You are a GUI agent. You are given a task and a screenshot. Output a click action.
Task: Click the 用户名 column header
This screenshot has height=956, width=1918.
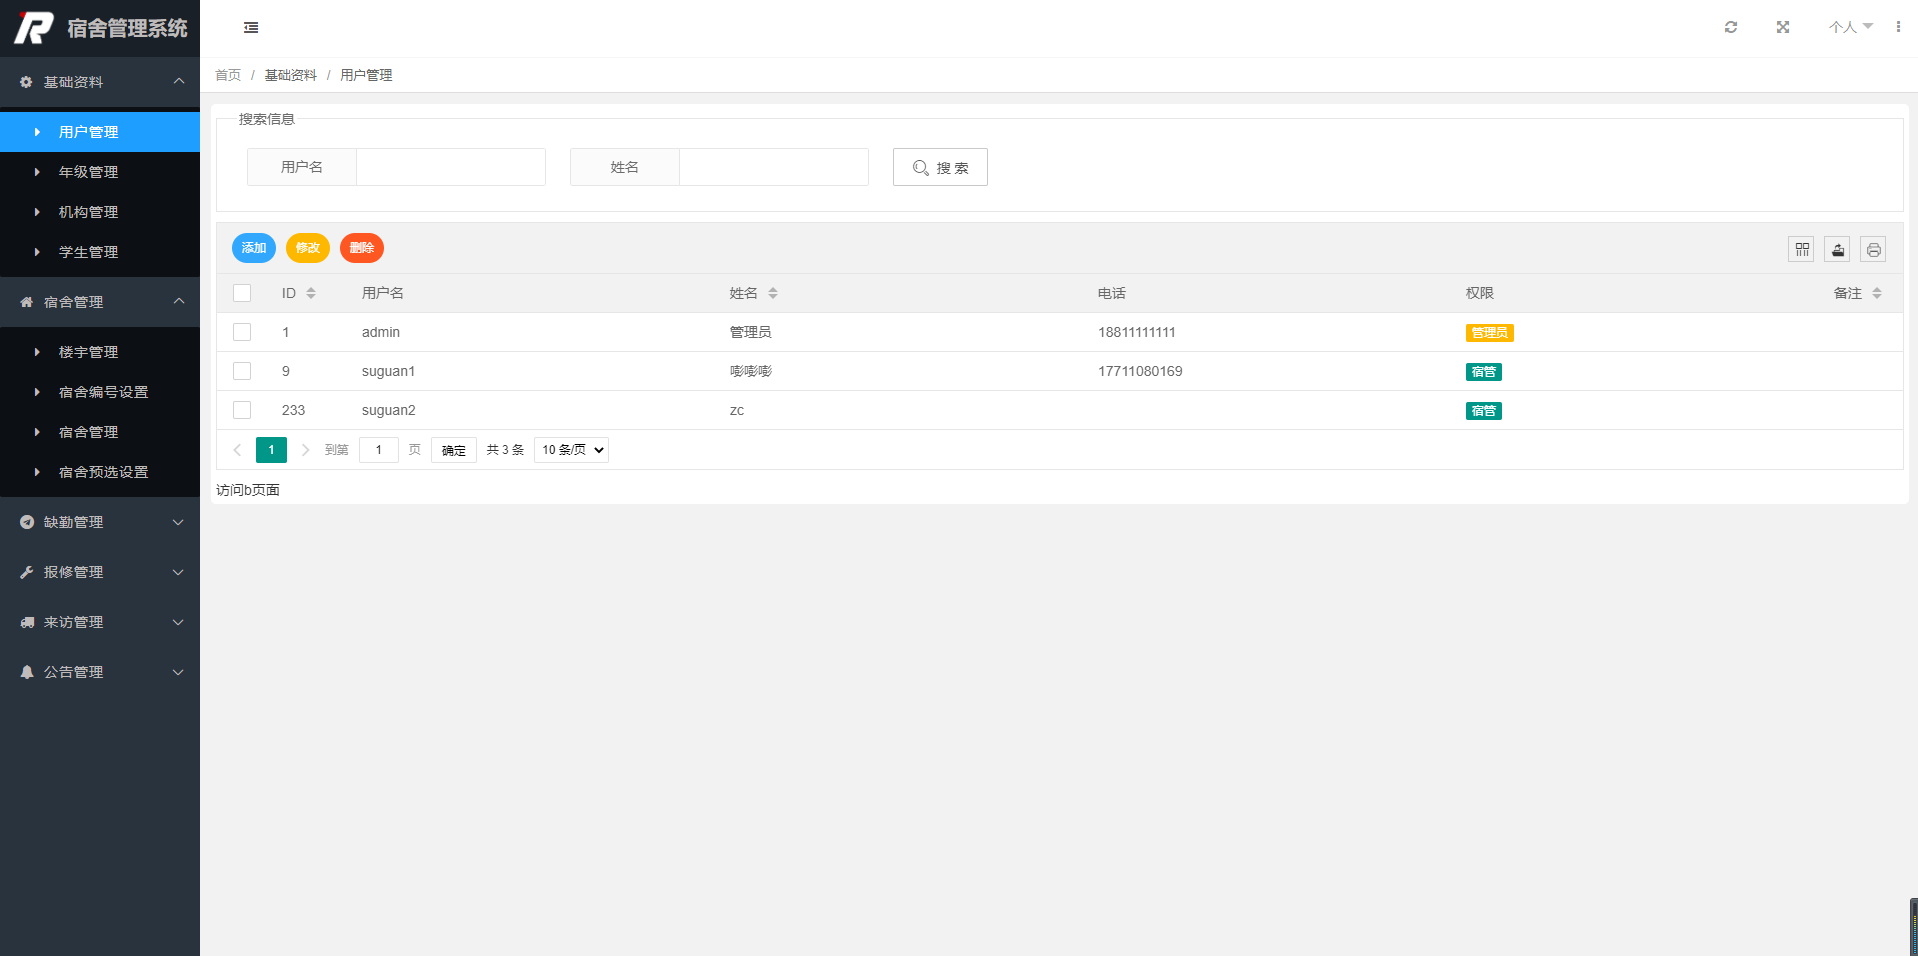(x=383, y=293)
